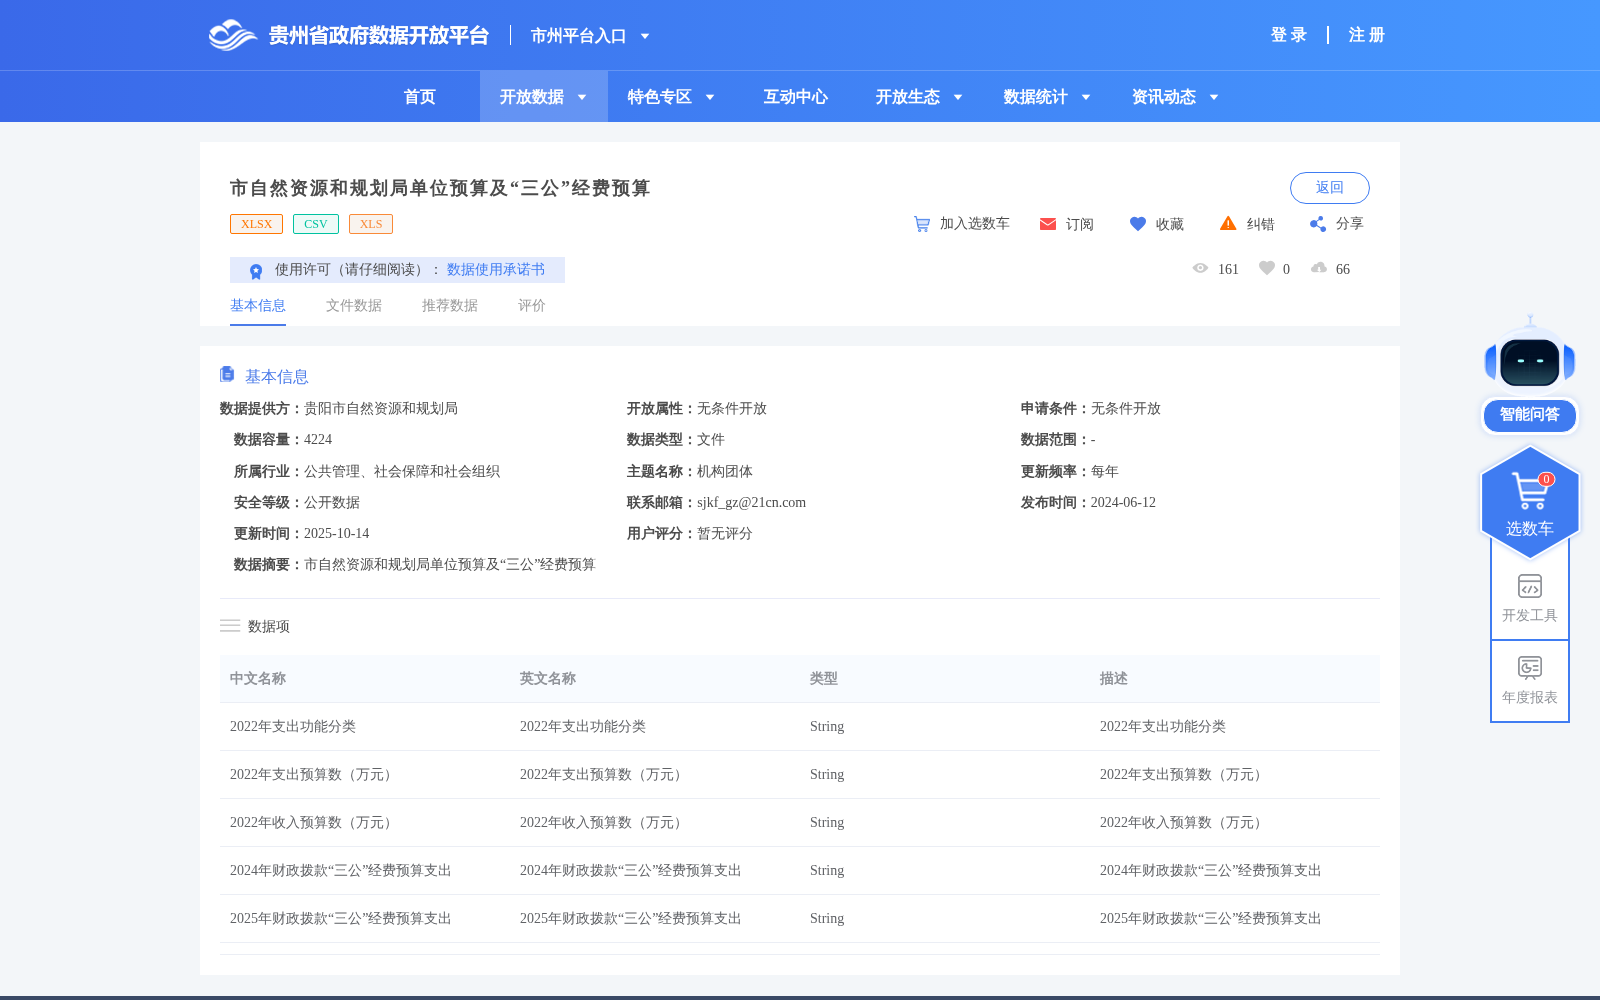The image size is (1600, 1000).
Task: Expand the 开放数据 menu arrow
Action: pyautogui.click(x=582, y=97)
